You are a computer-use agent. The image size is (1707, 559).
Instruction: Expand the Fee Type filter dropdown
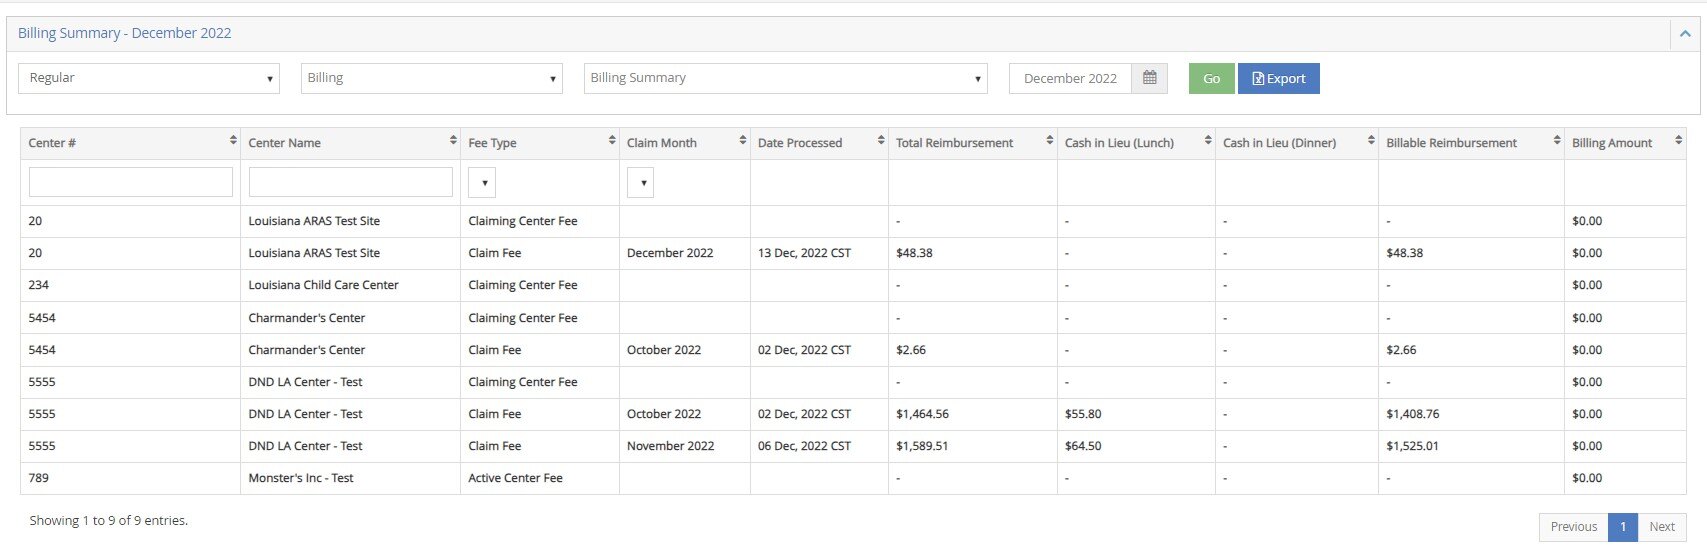(x=482, y=183)
